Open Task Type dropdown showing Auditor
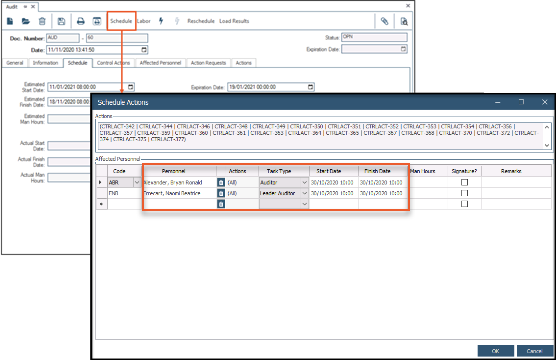Viewport: 556px width, 360px height. (304, 182)
